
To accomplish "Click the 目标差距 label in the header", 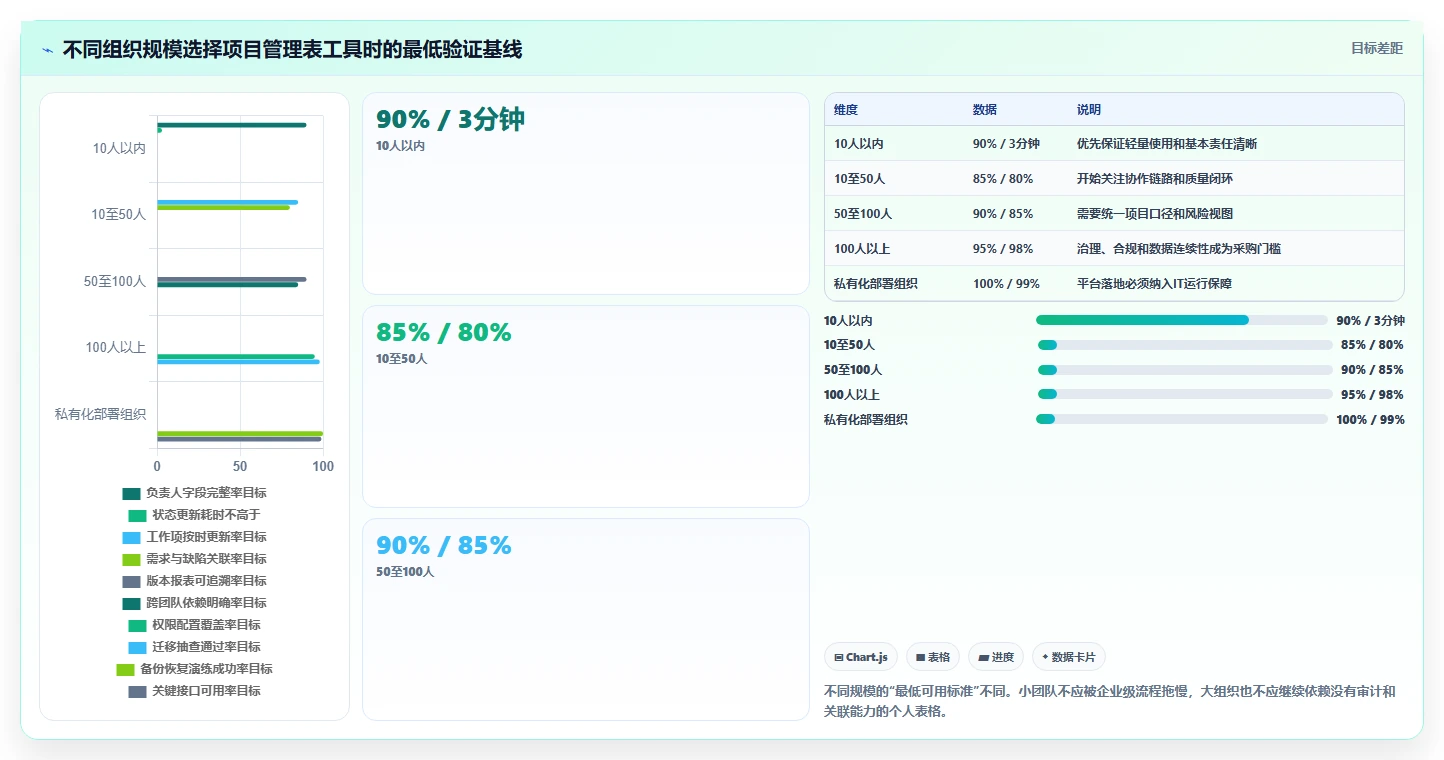I will pyautogui.click(x=1377, y=48).
